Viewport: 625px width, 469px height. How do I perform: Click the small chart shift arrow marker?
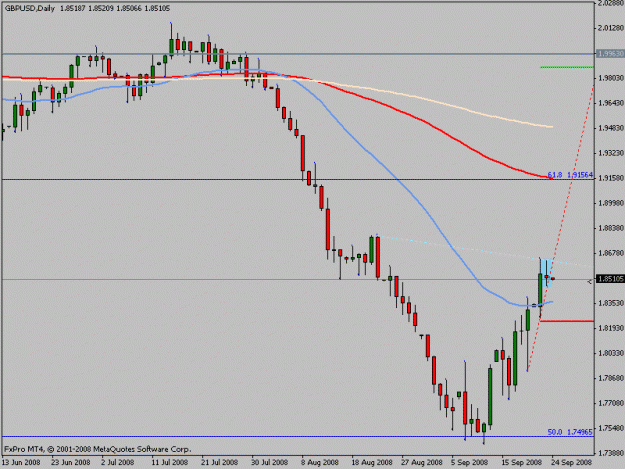tap(590, 282)
